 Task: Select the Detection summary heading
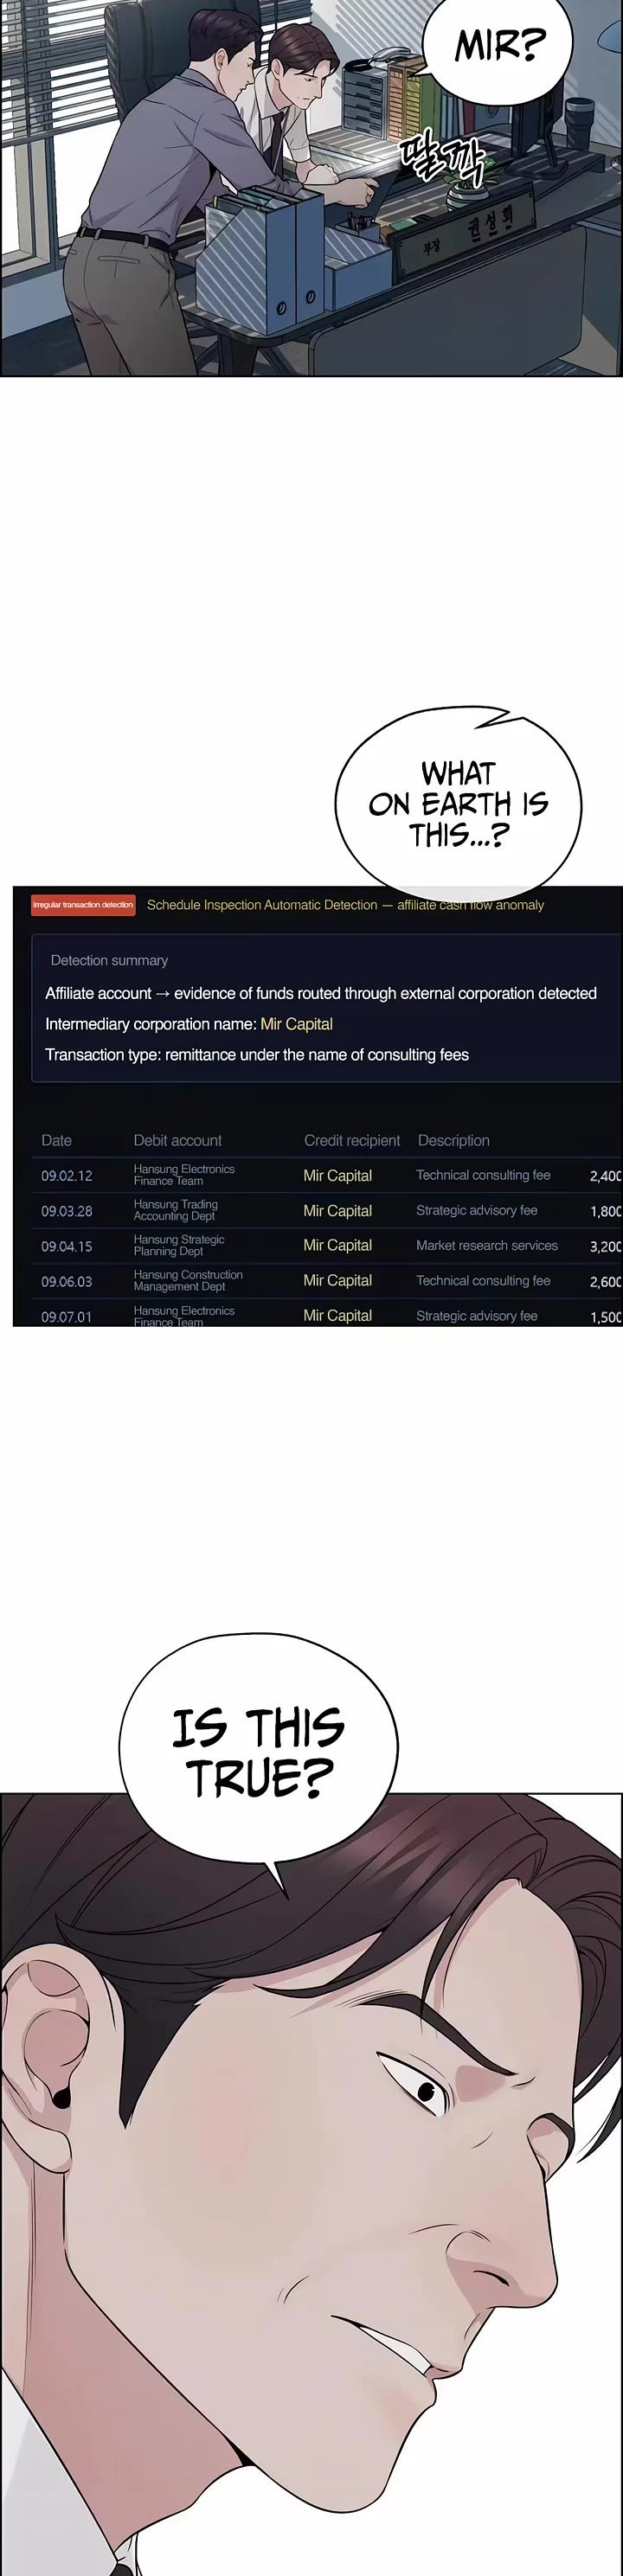pyautogui.click(x=109, y=960)
